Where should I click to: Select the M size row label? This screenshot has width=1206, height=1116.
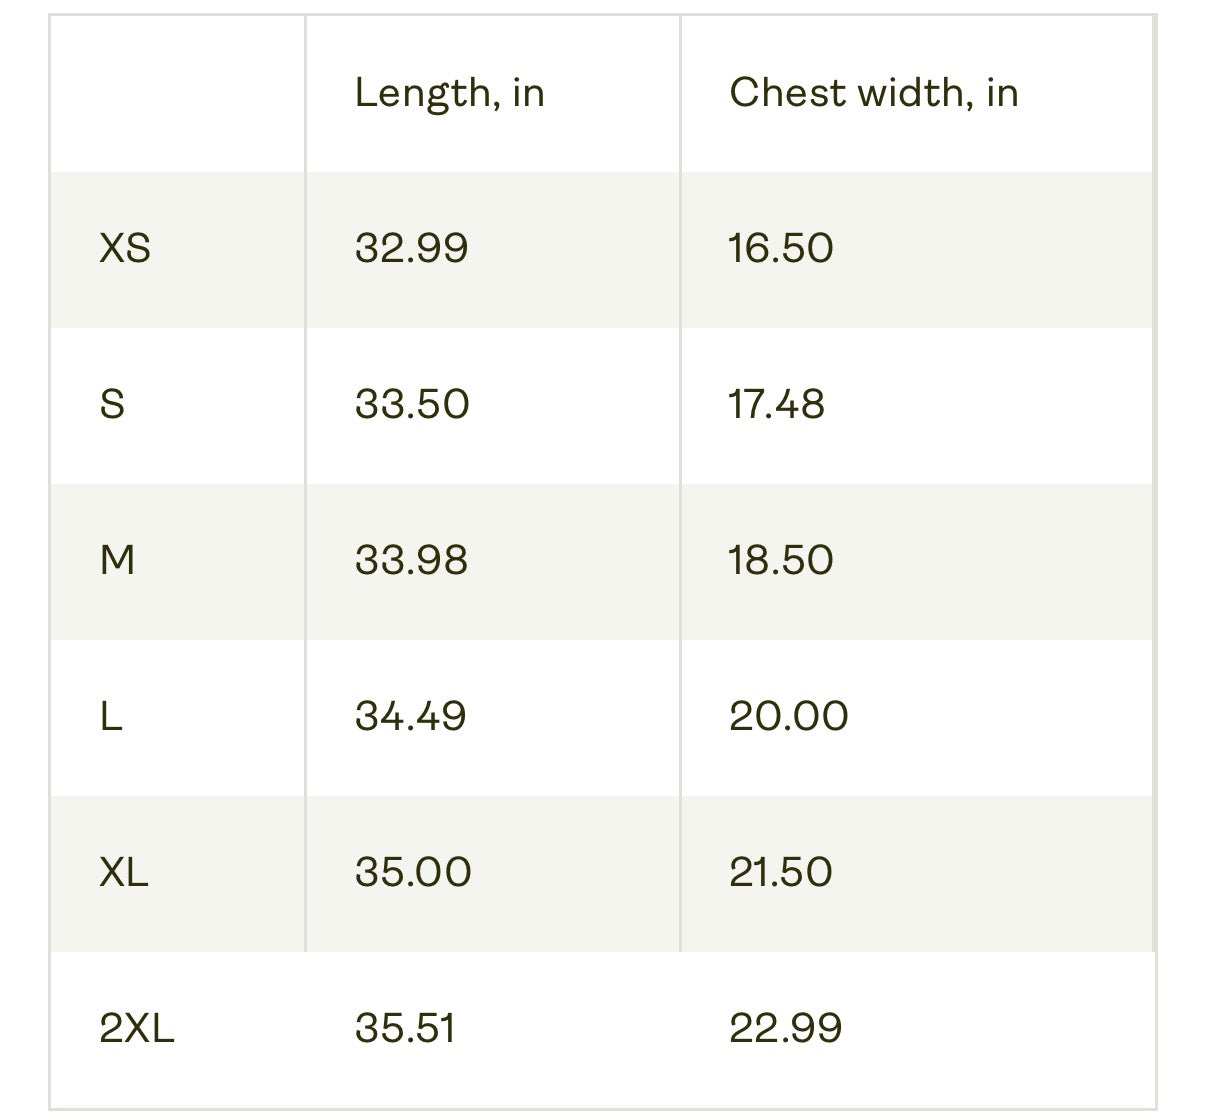[117, 560]
